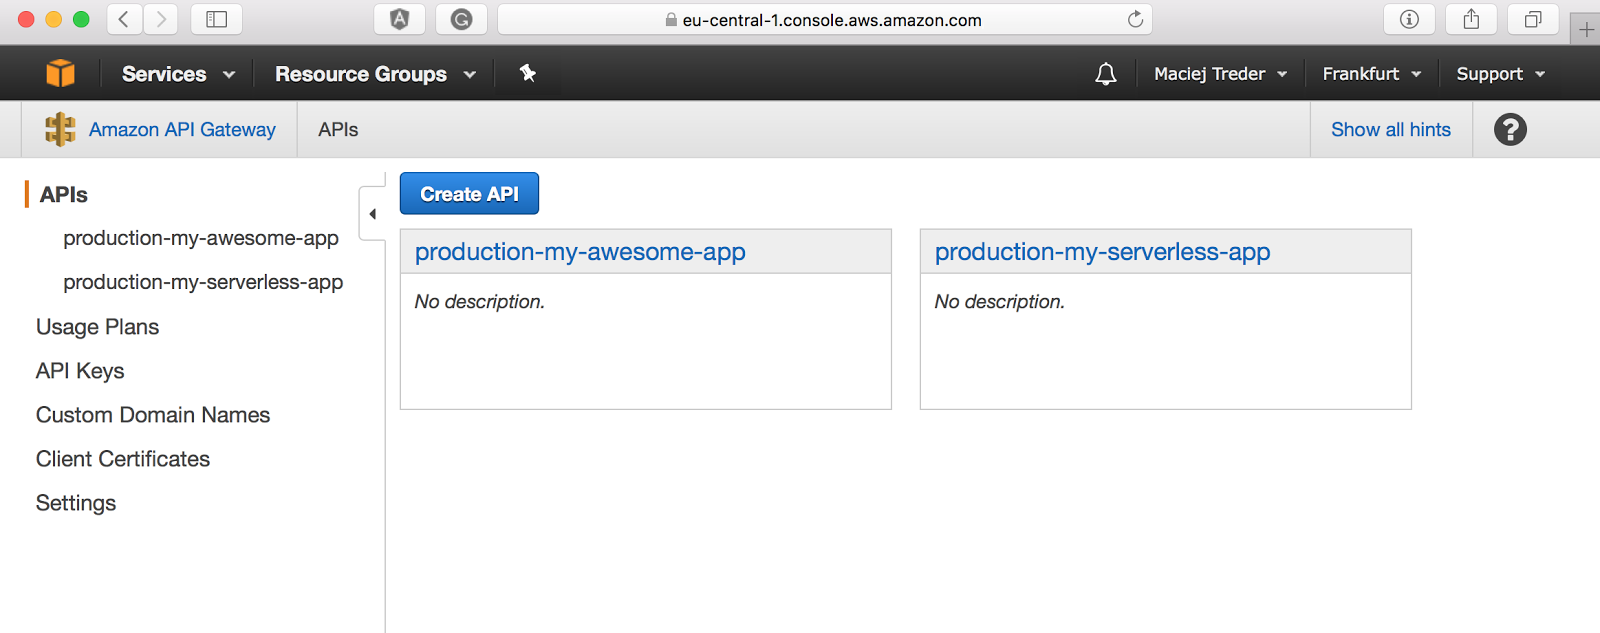Click the AdGuard shield extension icon
Image resolution: width=1600 pixels, height=633 pixels.
(399, 19)
